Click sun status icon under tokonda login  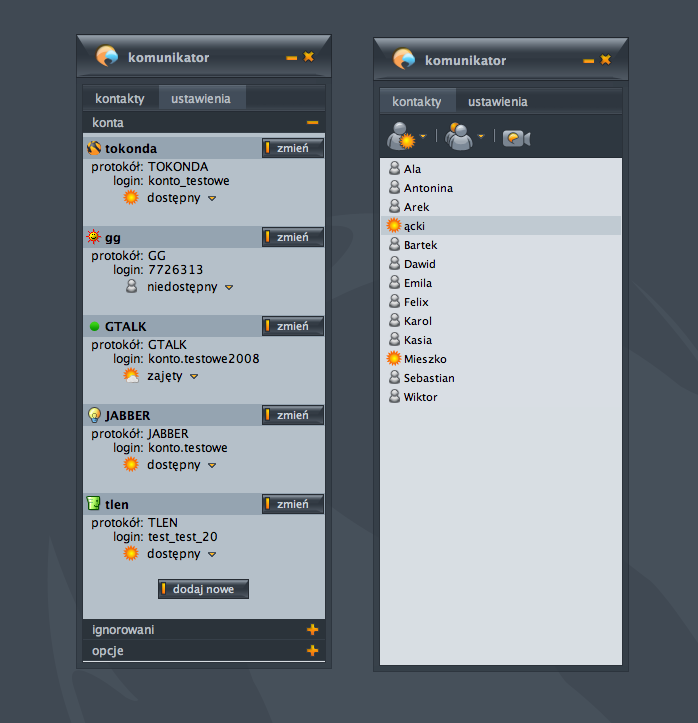pos(131,197)
